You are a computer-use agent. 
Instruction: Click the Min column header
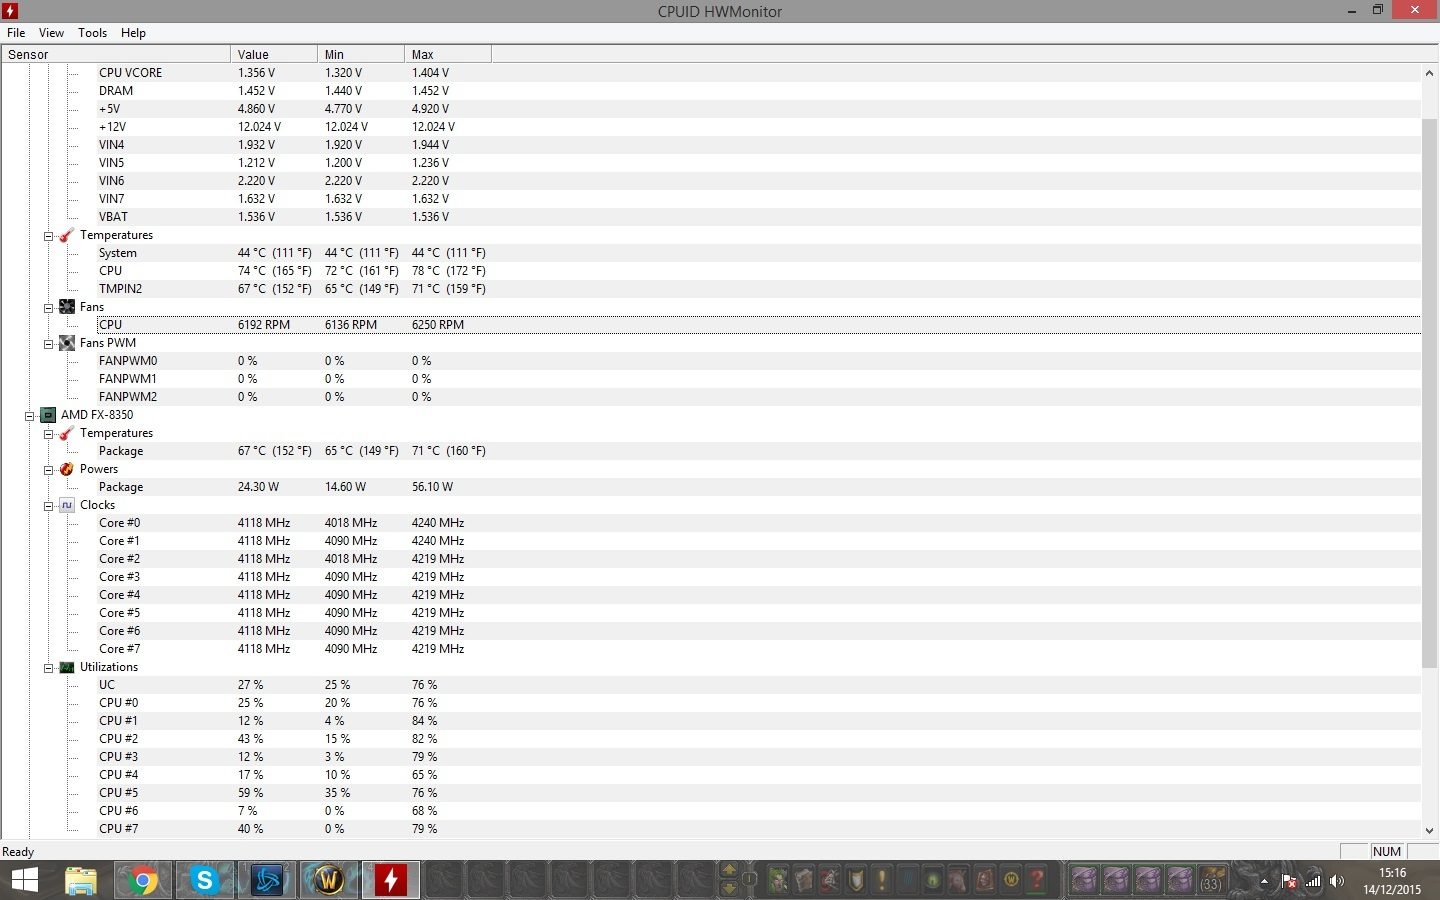point(361,54)
